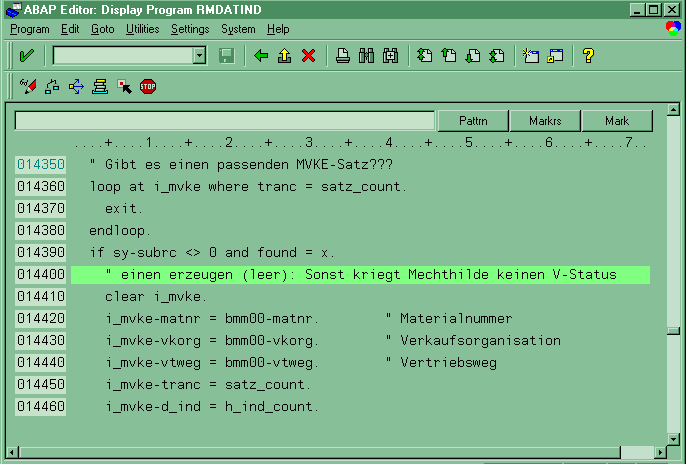
Task: Select line number 014350
Action: [x=41, y=165]
